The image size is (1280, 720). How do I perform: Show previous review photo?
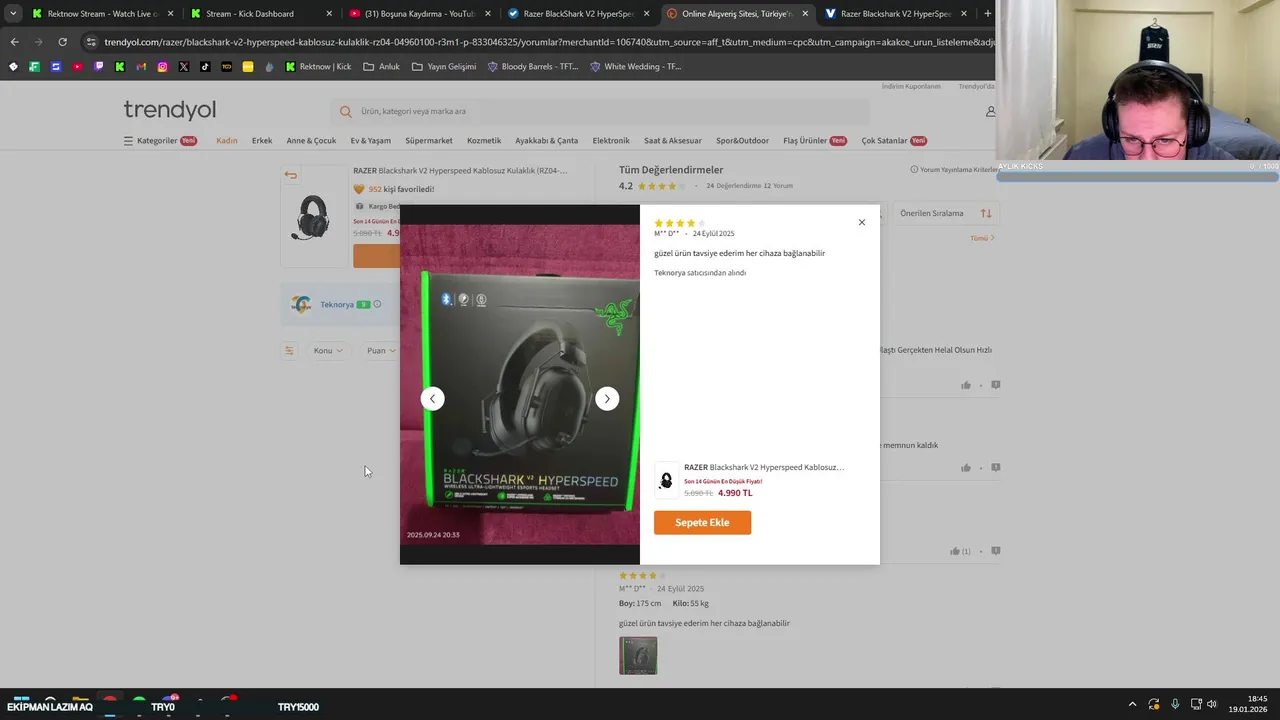pos(432,398)
